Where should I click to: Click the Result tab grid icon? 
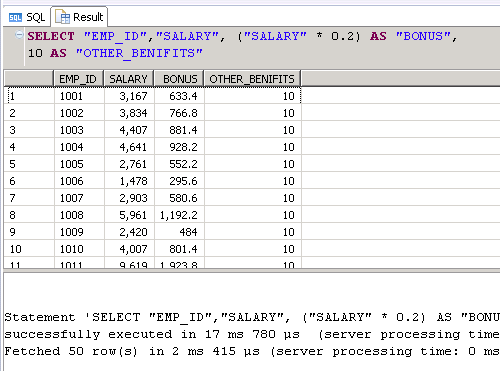(x=62, y=17)
